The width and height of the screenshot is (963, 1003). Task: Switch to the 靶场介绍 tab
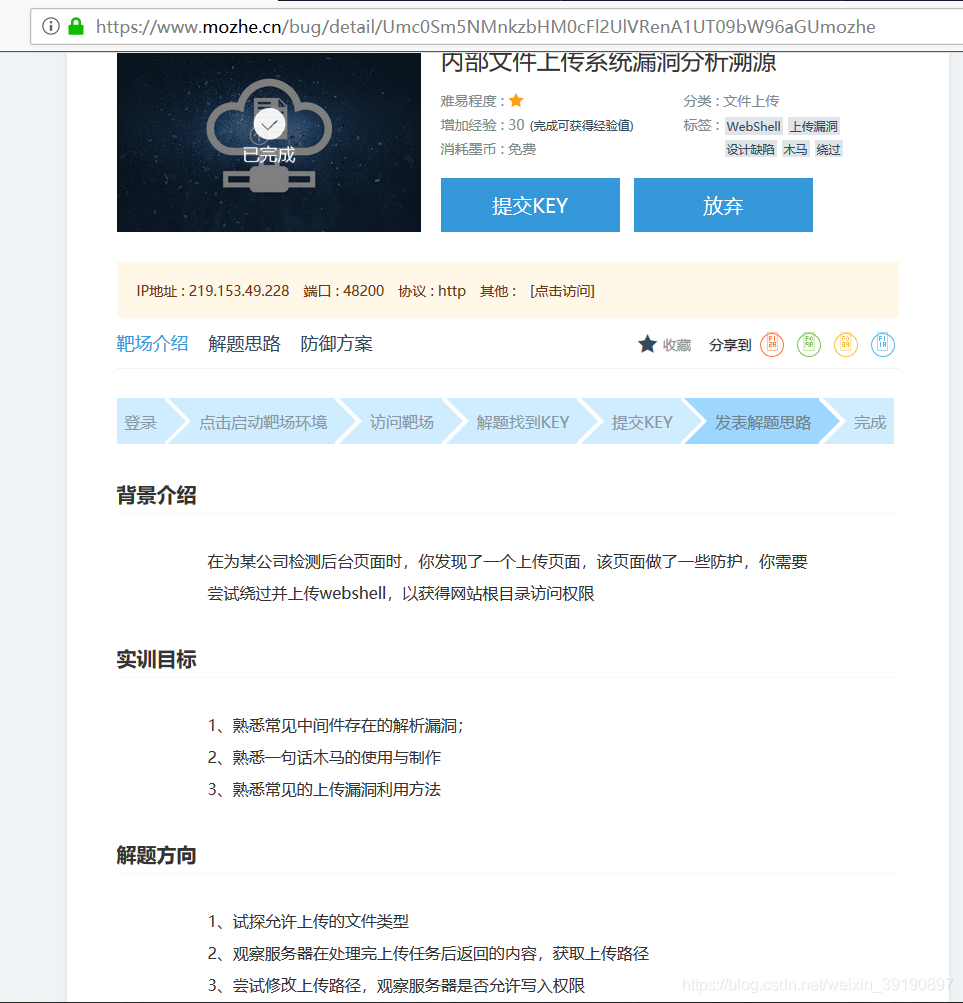[x=152, y=344]
